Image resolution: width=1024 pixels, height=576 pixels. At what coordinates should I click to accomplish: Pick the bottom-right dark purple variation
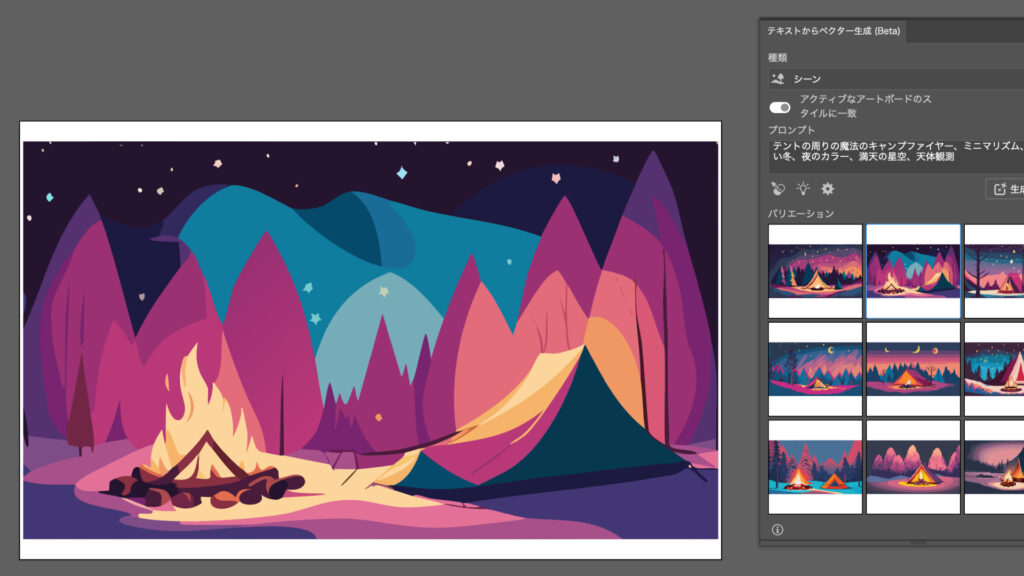point(995,467)
